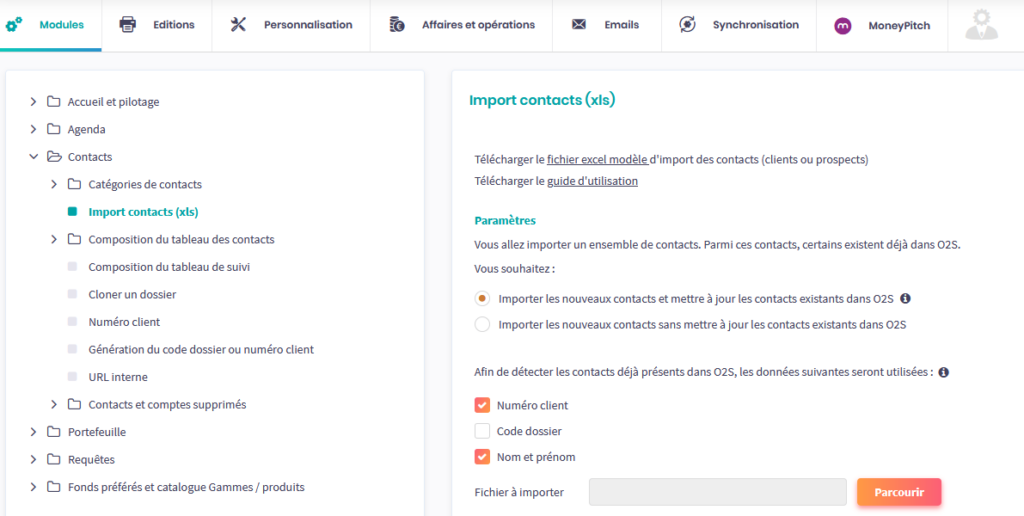The height and width of the screenshot is (516, 1024).
Task: Click info icon beside update existing contacts option
Action: 905,298
